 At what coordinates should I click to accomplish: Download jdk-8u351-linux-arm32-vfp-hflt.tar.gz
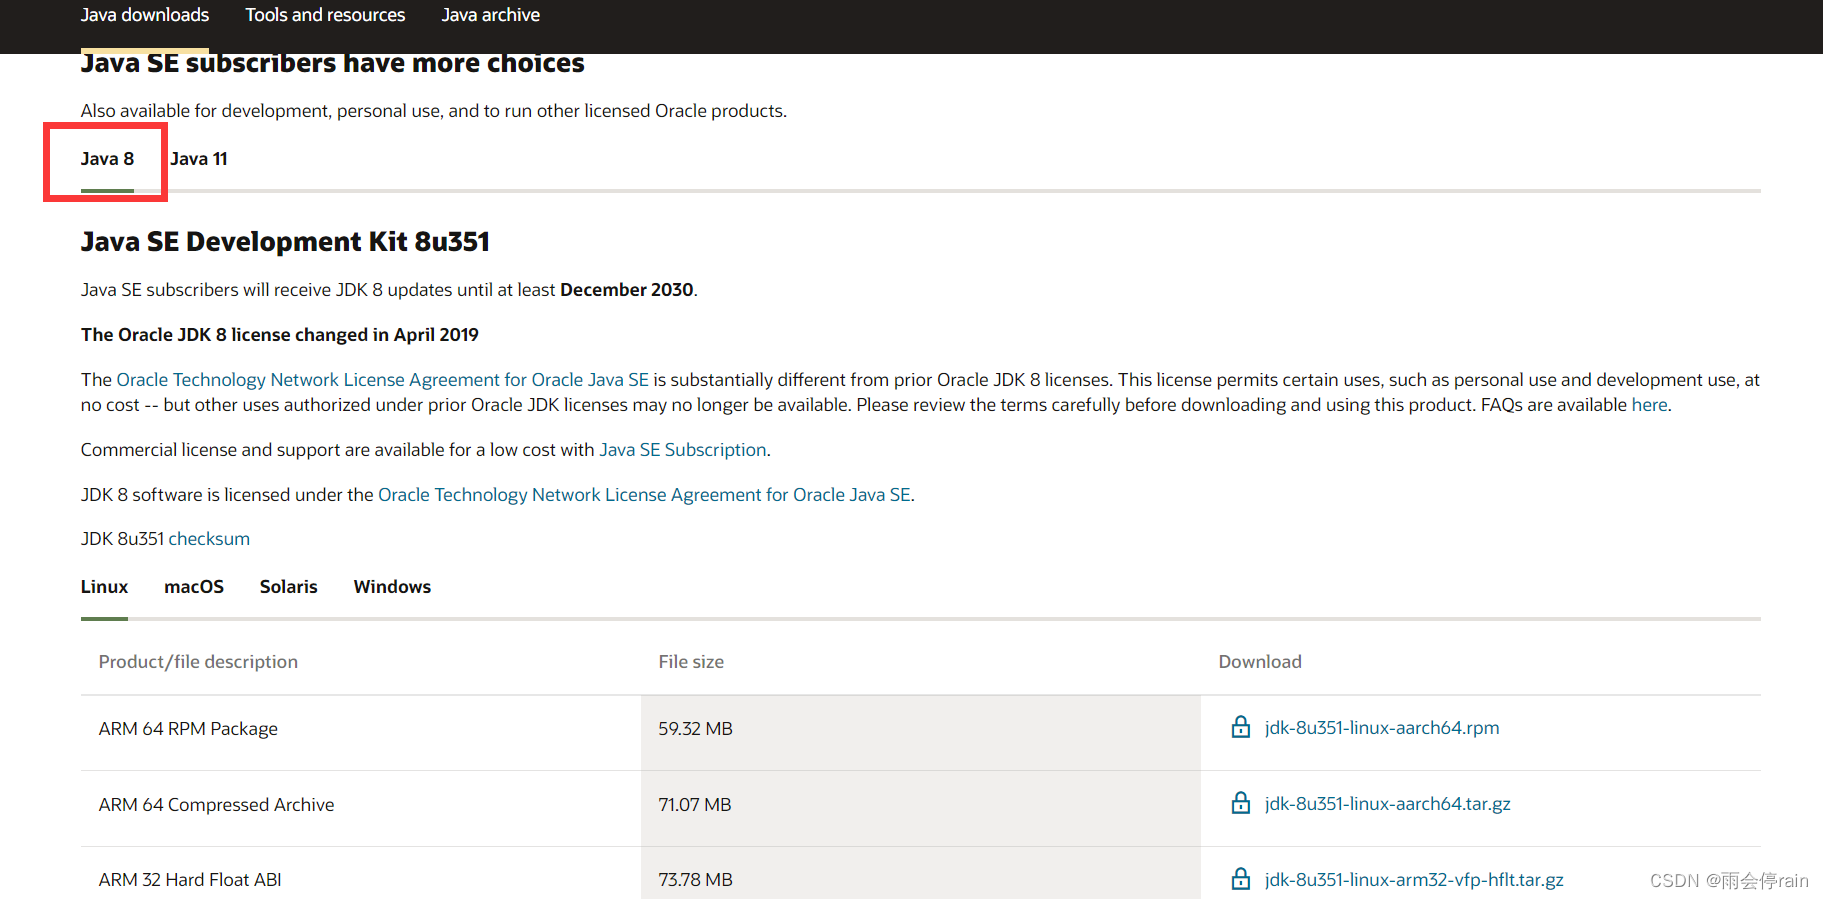(1414, 880)
